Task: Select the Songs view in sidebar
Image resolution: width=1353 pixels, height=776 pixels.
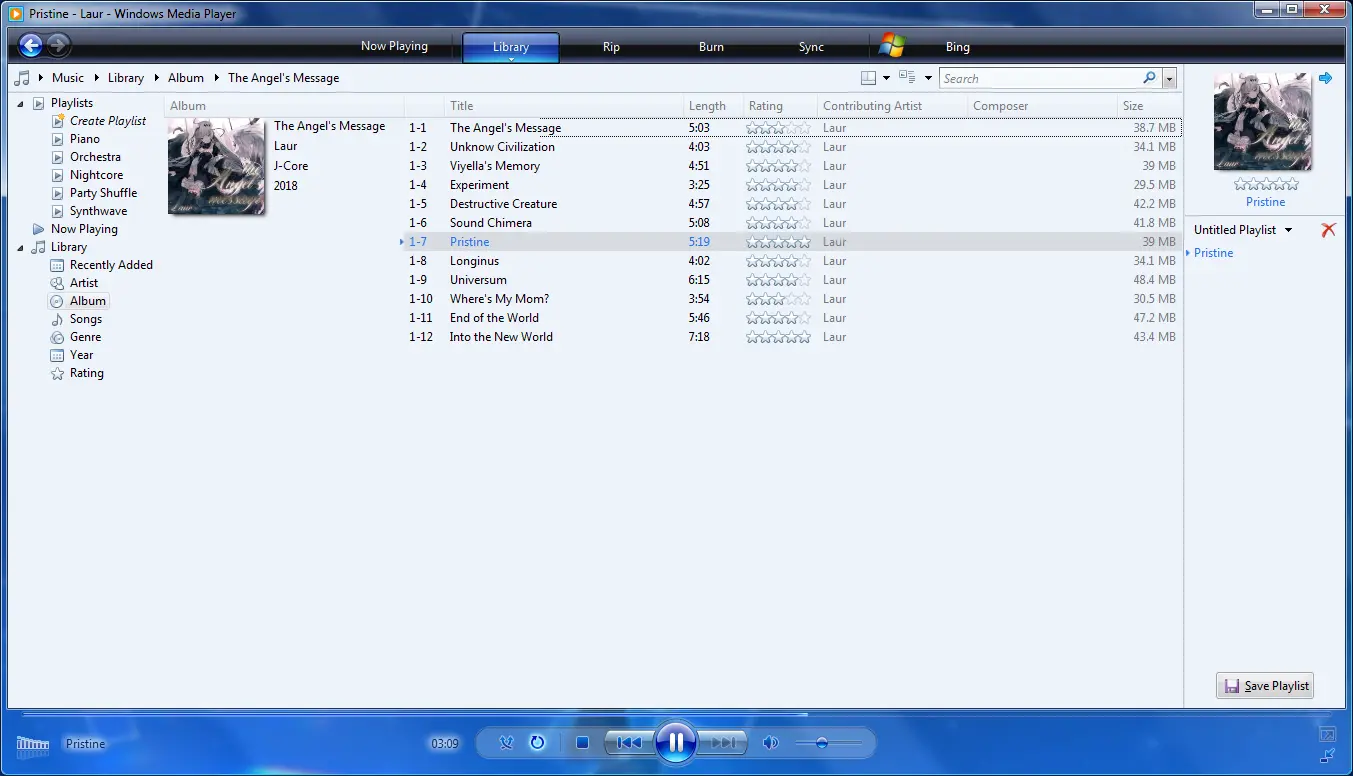Action: click(x=86, y=319)
